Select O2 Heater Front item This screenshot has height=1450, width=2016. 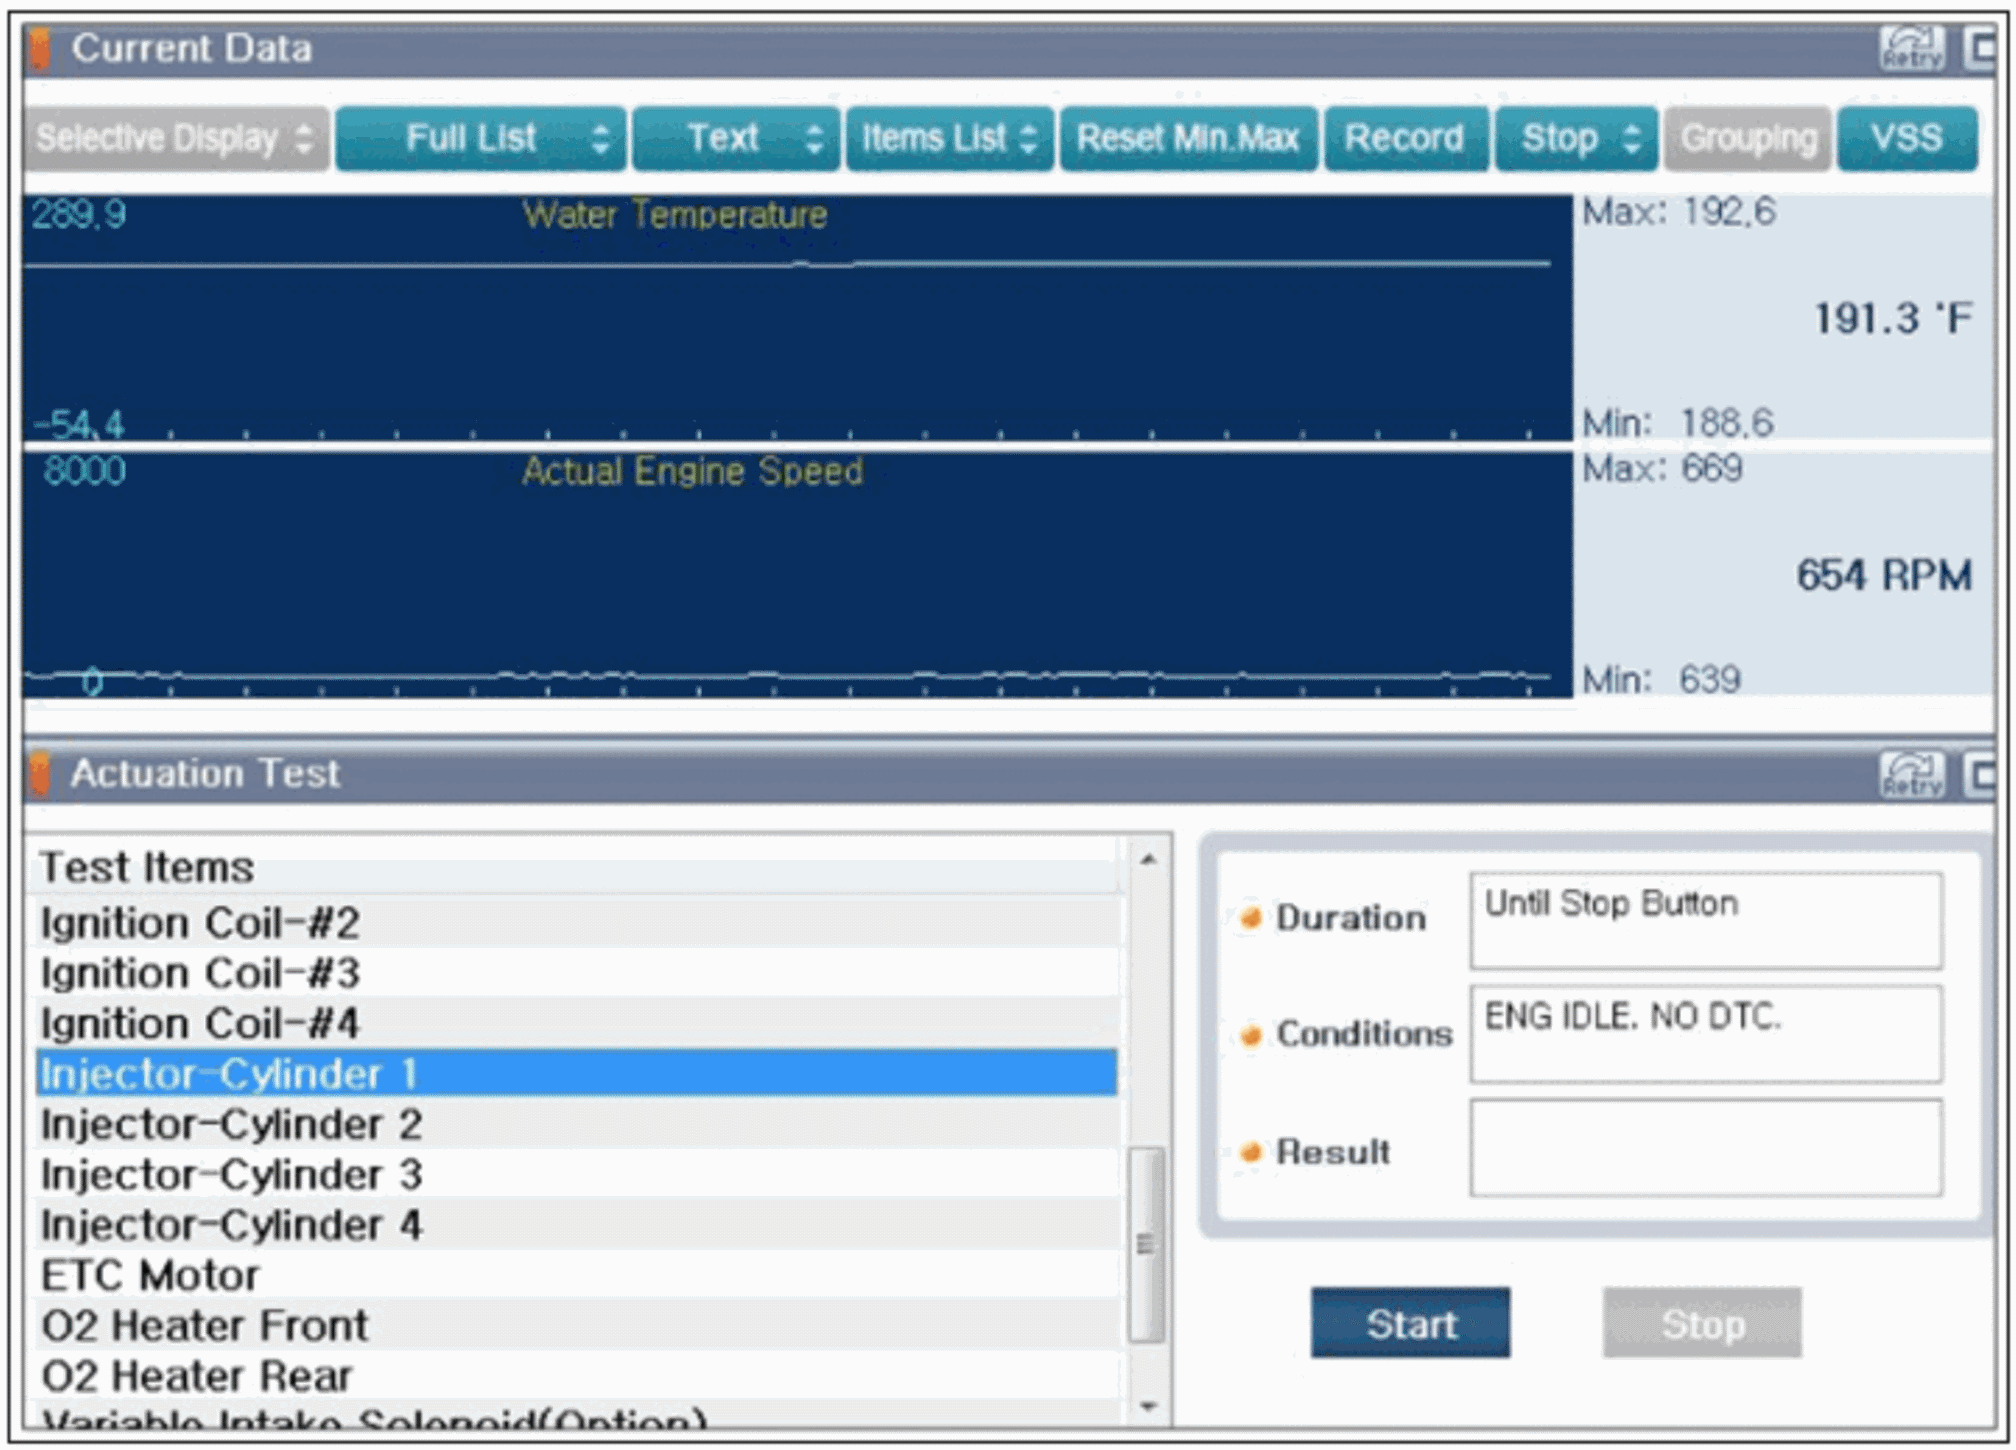point(205,1325)
